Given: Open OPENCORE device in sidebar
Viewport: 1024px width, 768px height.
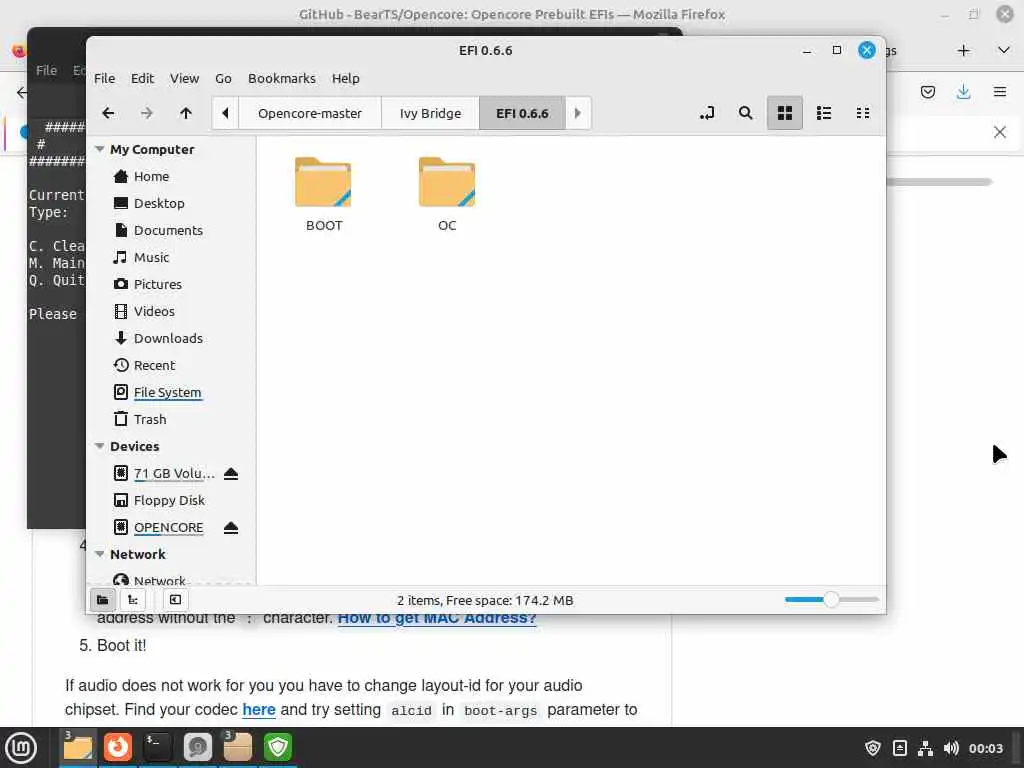Looking at the screenshot, I should 168,528.
